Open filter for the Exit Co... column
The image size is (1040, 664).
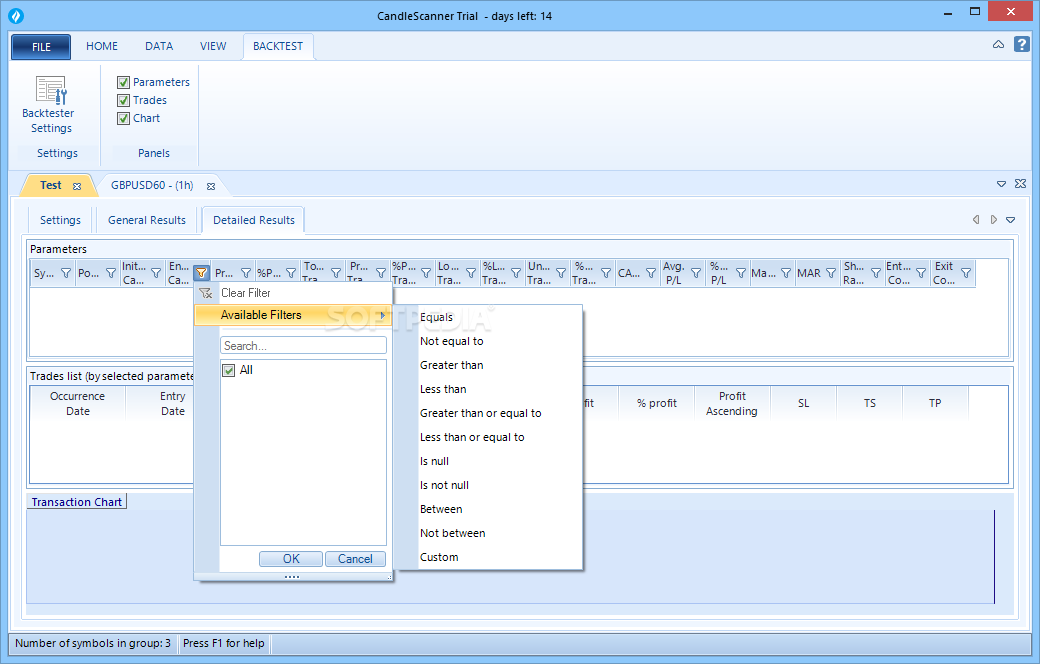point(966,273)
